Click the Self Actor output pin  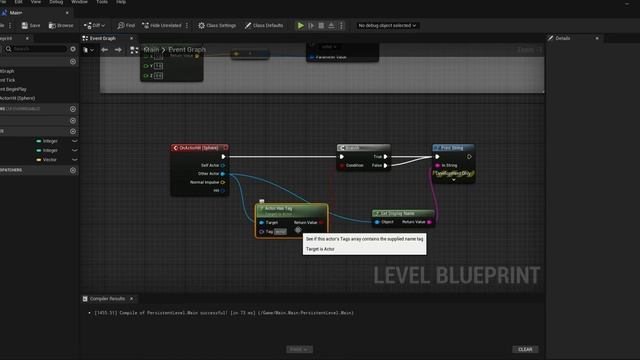tap(223, 165)
